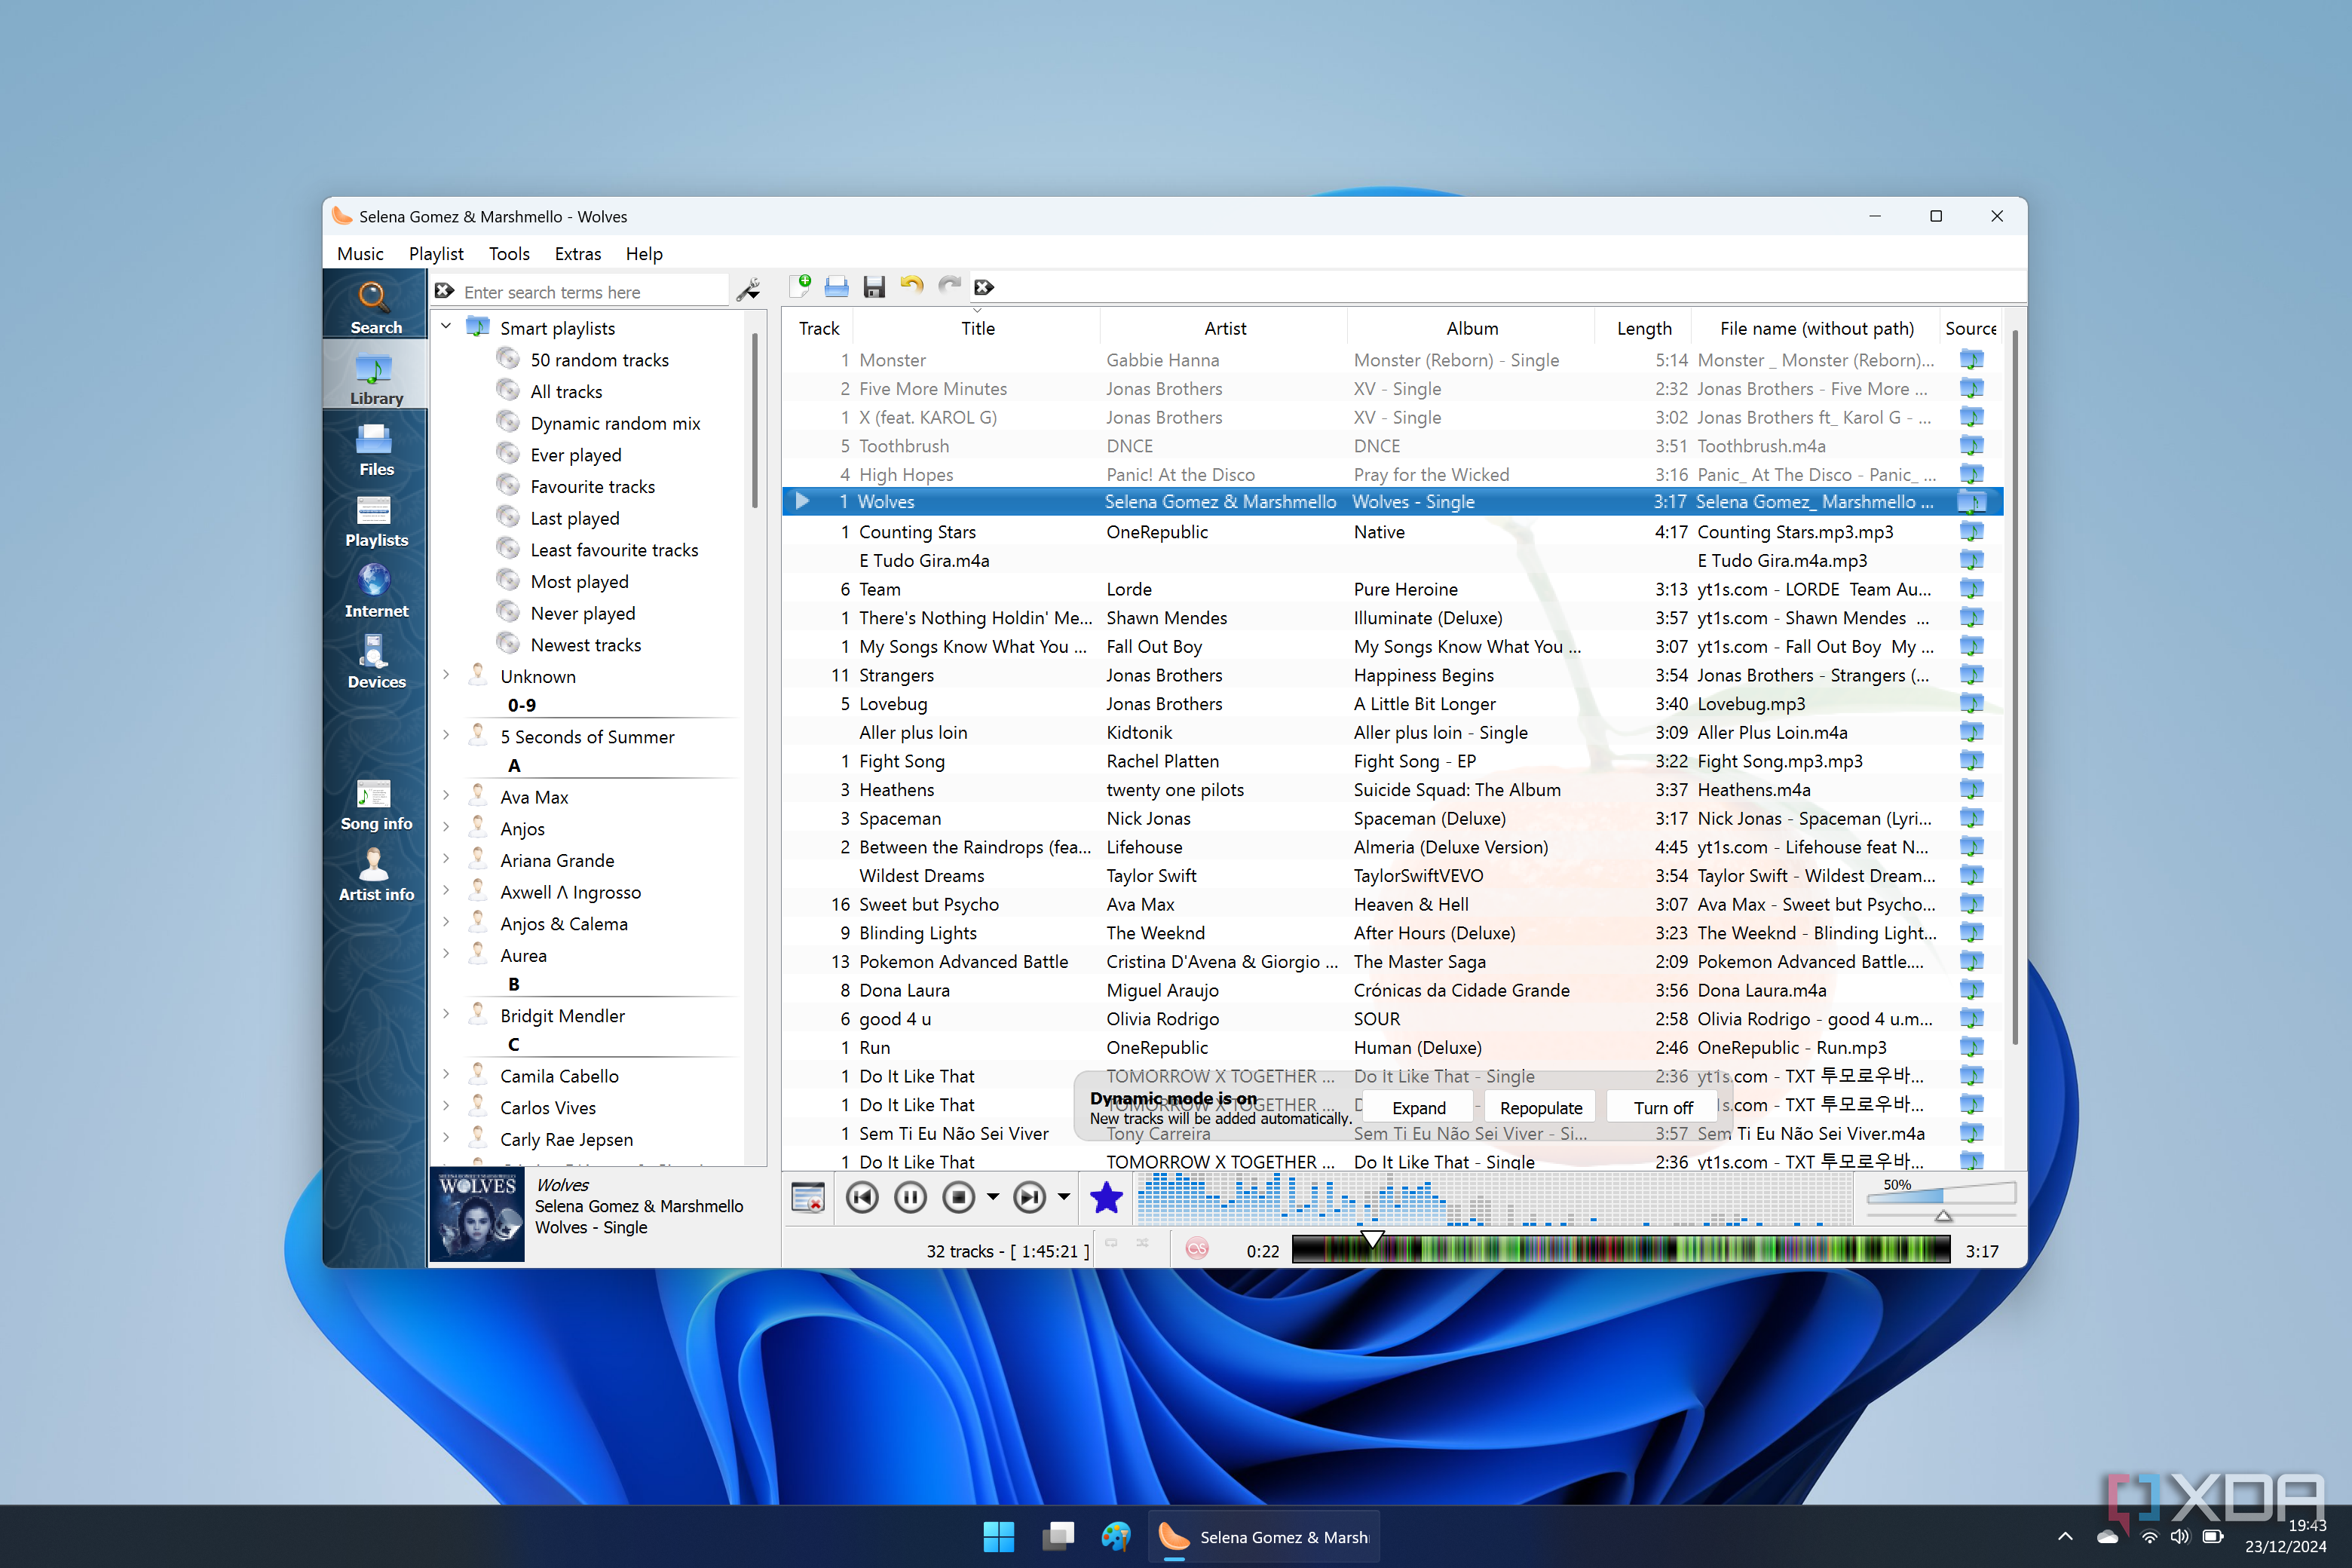This screenshot has width=2352, height=1568.
Task: Toggle shuffle mode button
Action: [1143, 1244]
